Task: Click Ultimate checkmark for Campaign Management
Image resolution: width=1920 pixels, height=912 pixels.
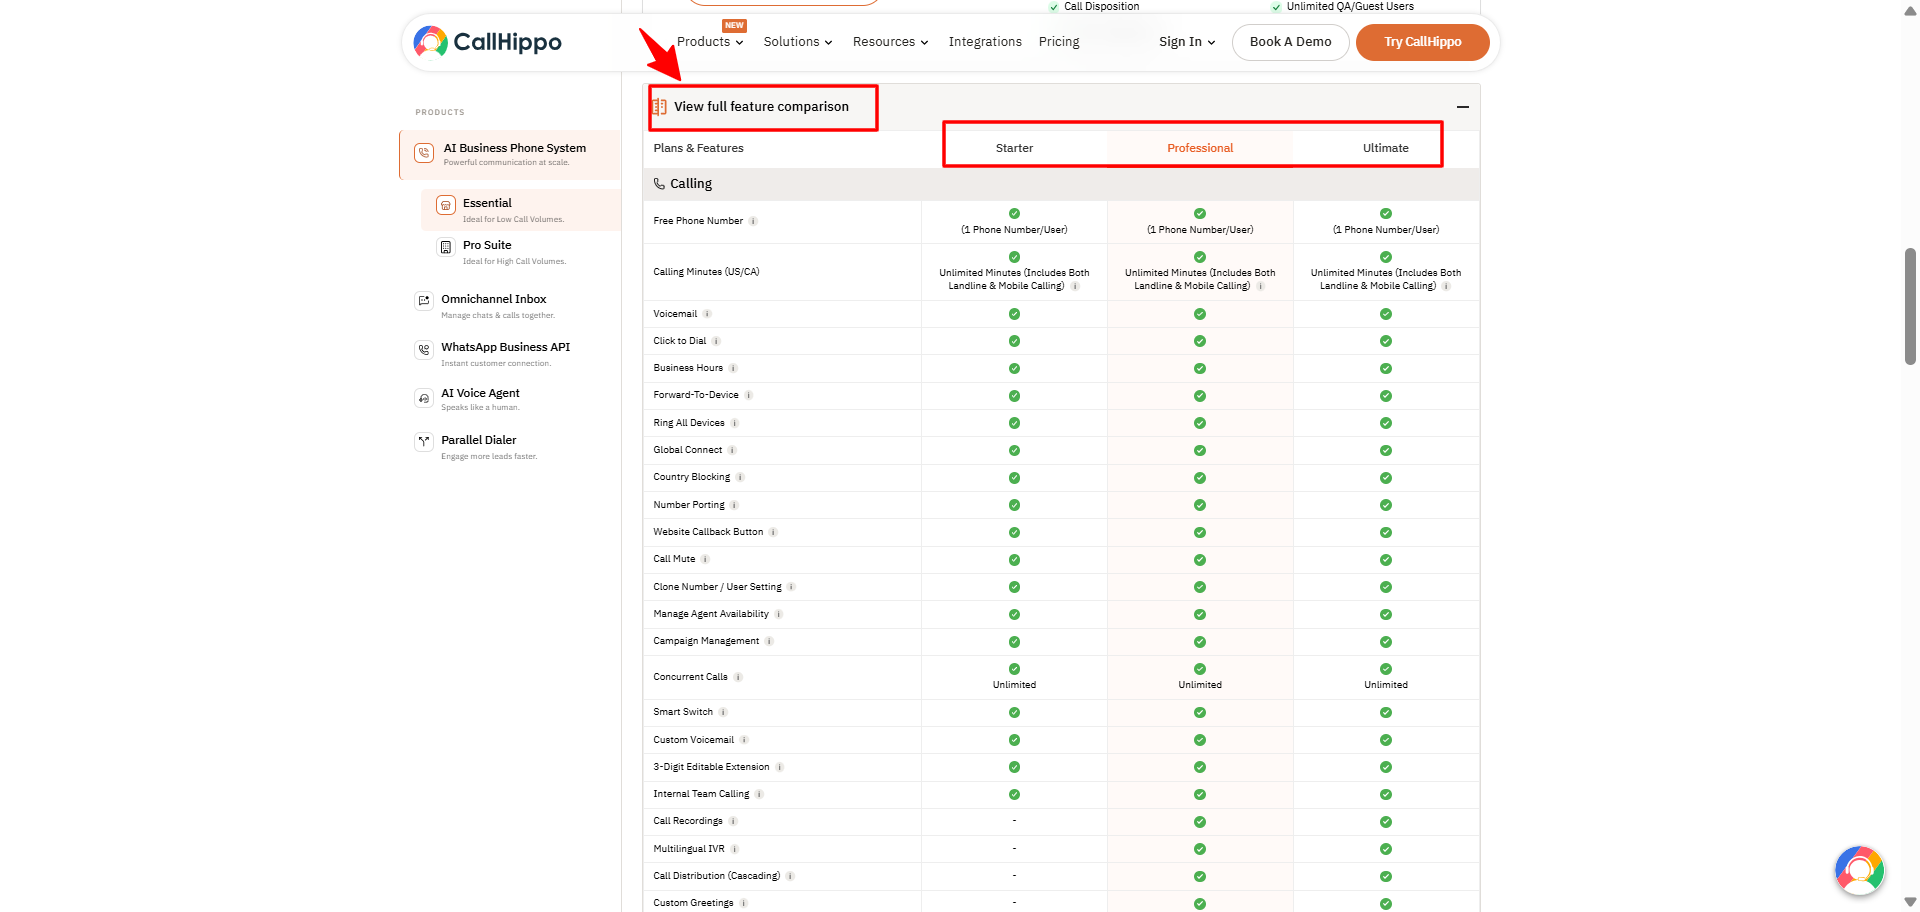Action: point(1386,641)
